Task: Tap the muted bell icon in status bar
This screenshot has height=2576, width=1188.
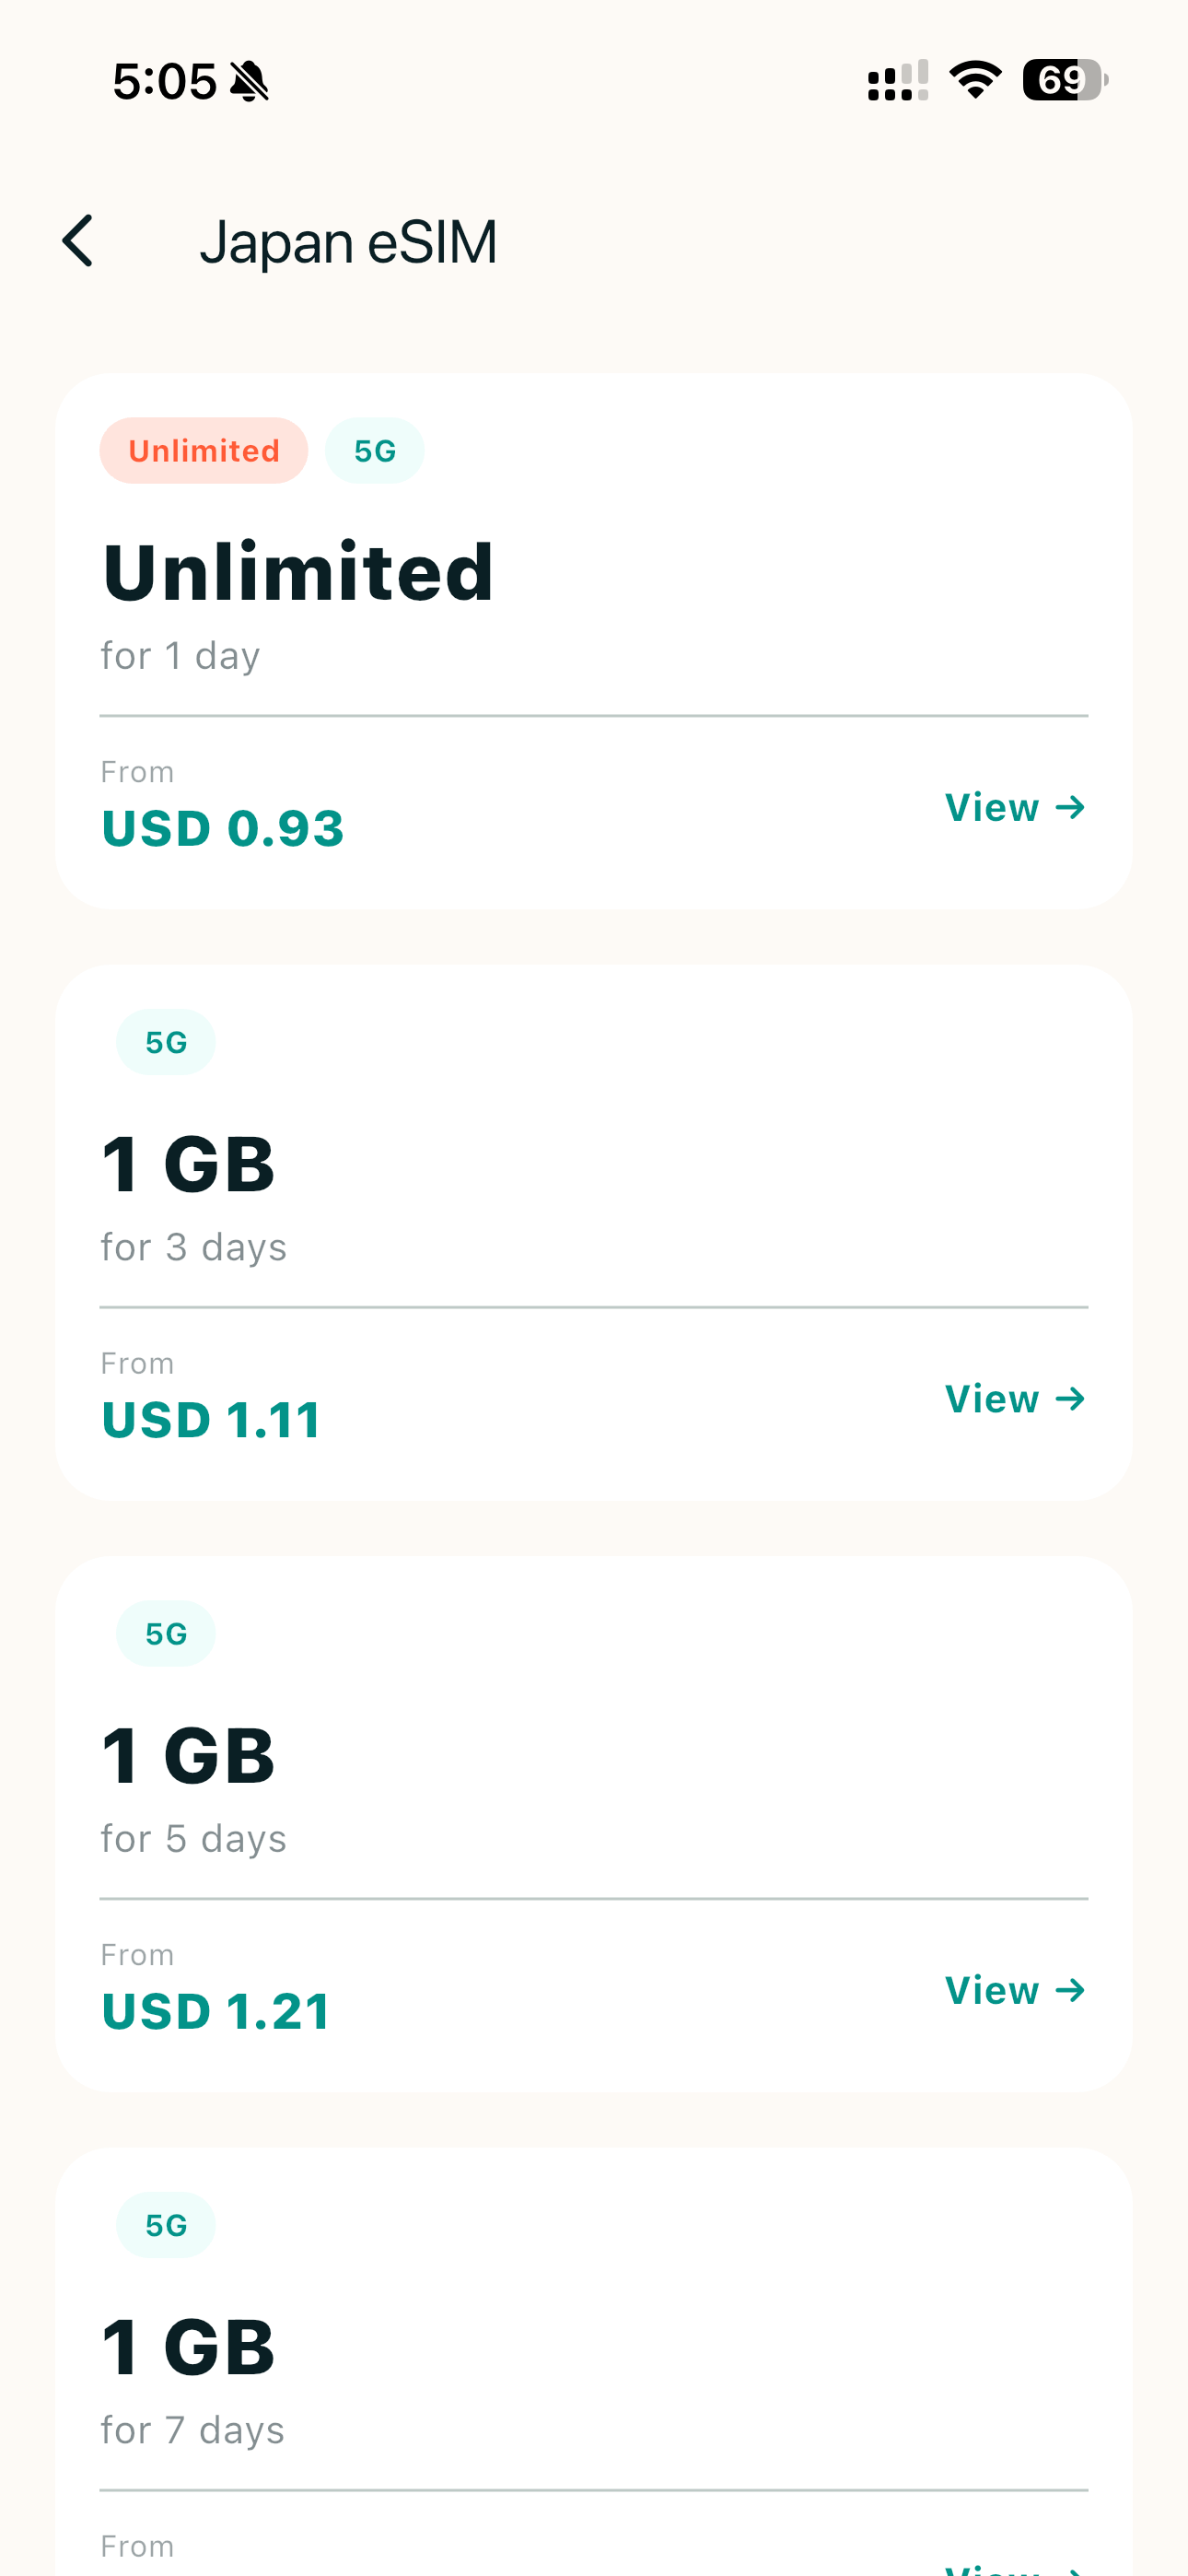Action: [x=249, y=81]
